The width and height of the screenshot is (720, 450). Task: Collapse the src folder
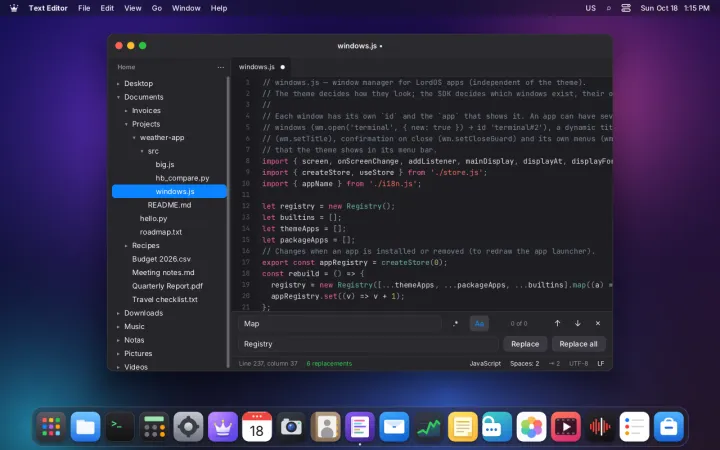tap(141, 151)
